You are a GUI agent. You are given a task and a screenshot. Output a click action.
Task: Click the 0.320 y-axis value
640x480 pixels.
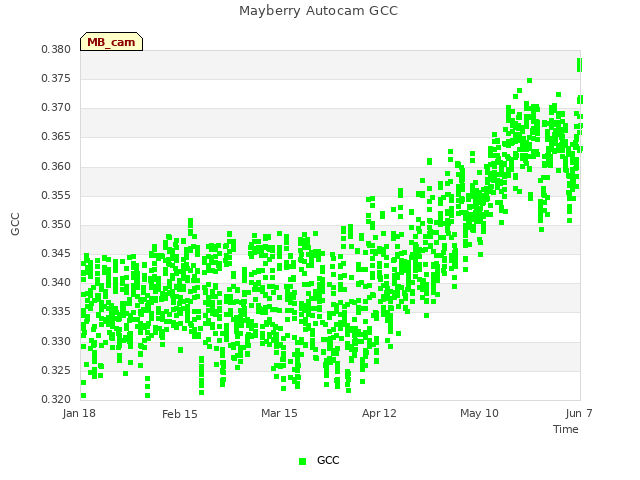(56, 399)
